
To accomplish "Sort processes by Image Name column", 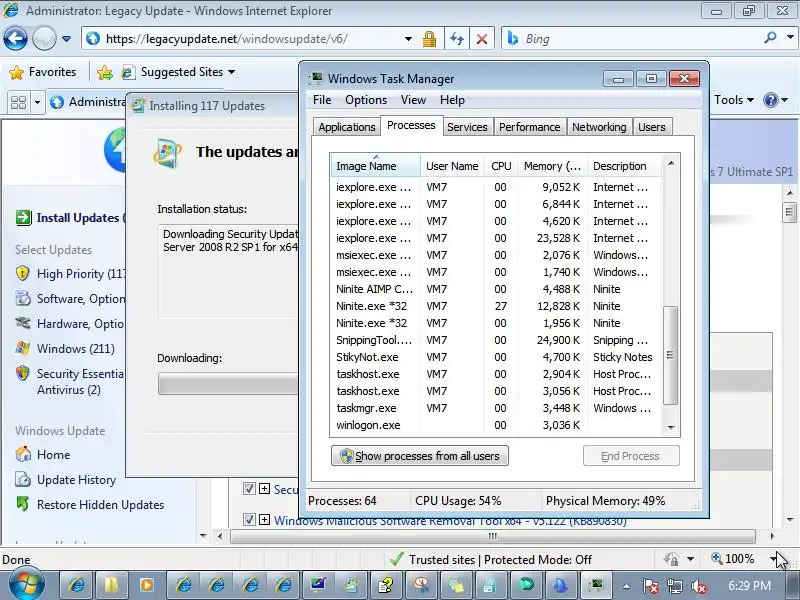I will pyautogui.click(x=376, y=166).
